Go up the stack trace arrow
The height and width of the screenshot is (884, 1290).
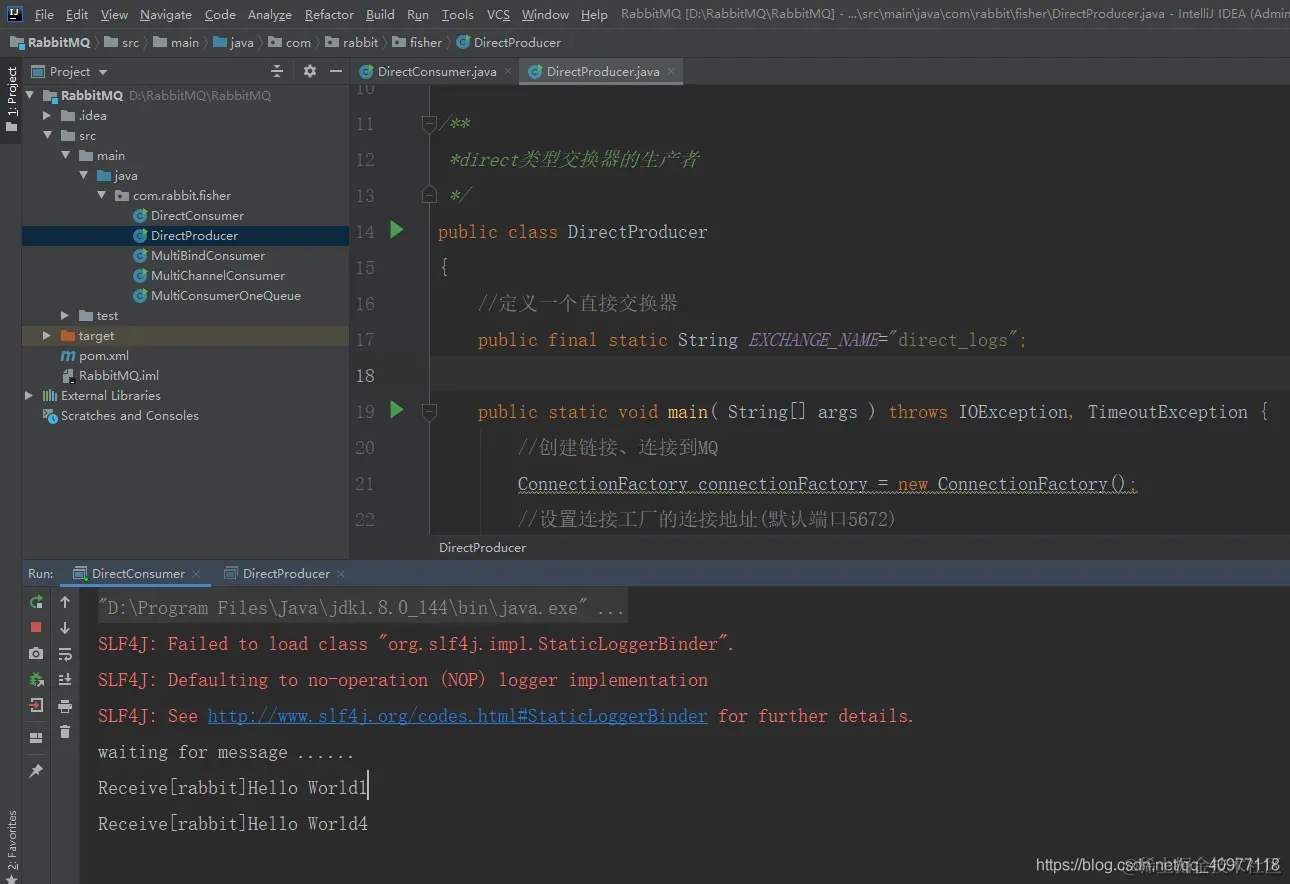point(65,602)
